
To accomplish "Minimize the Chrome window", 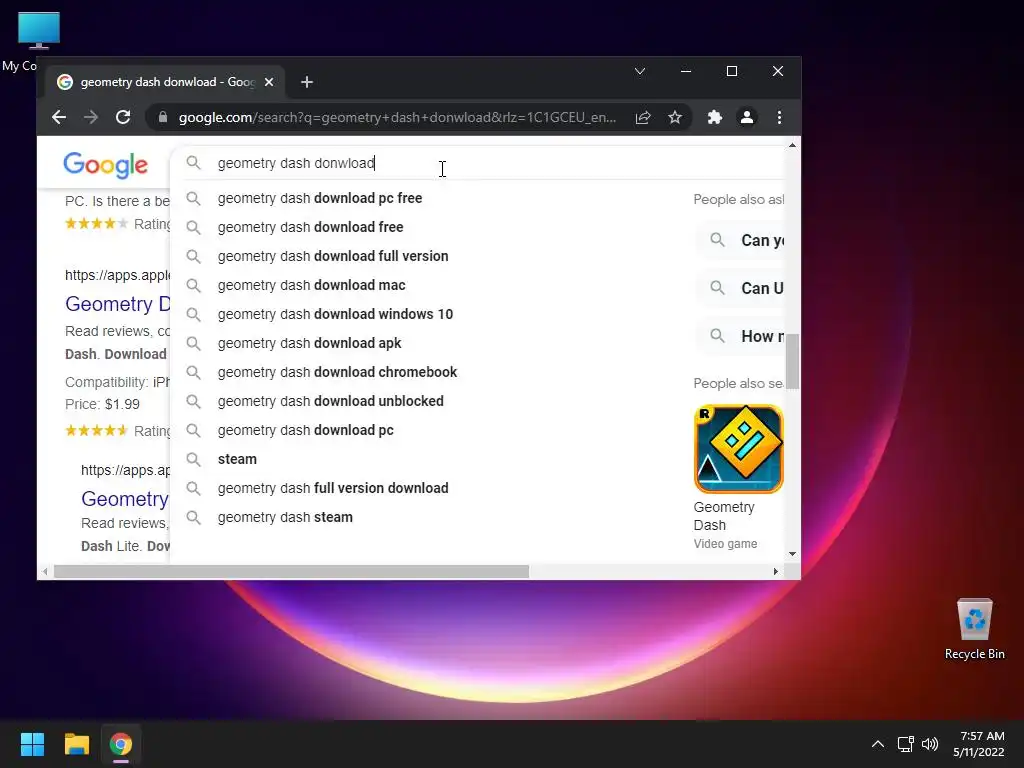I will (x=686, y=71).
